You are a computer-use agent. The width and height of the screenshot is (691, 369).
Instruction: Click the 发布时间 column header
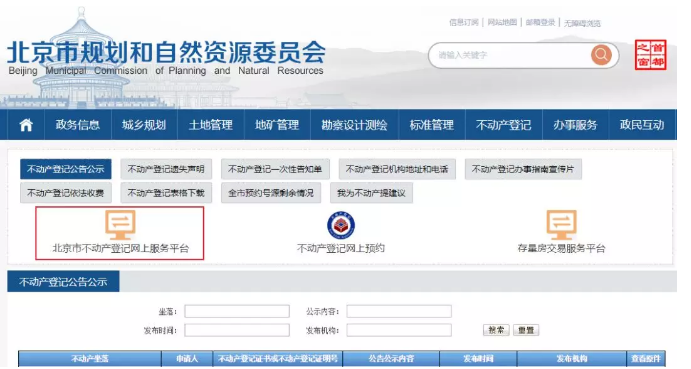(x=479, y=359)
